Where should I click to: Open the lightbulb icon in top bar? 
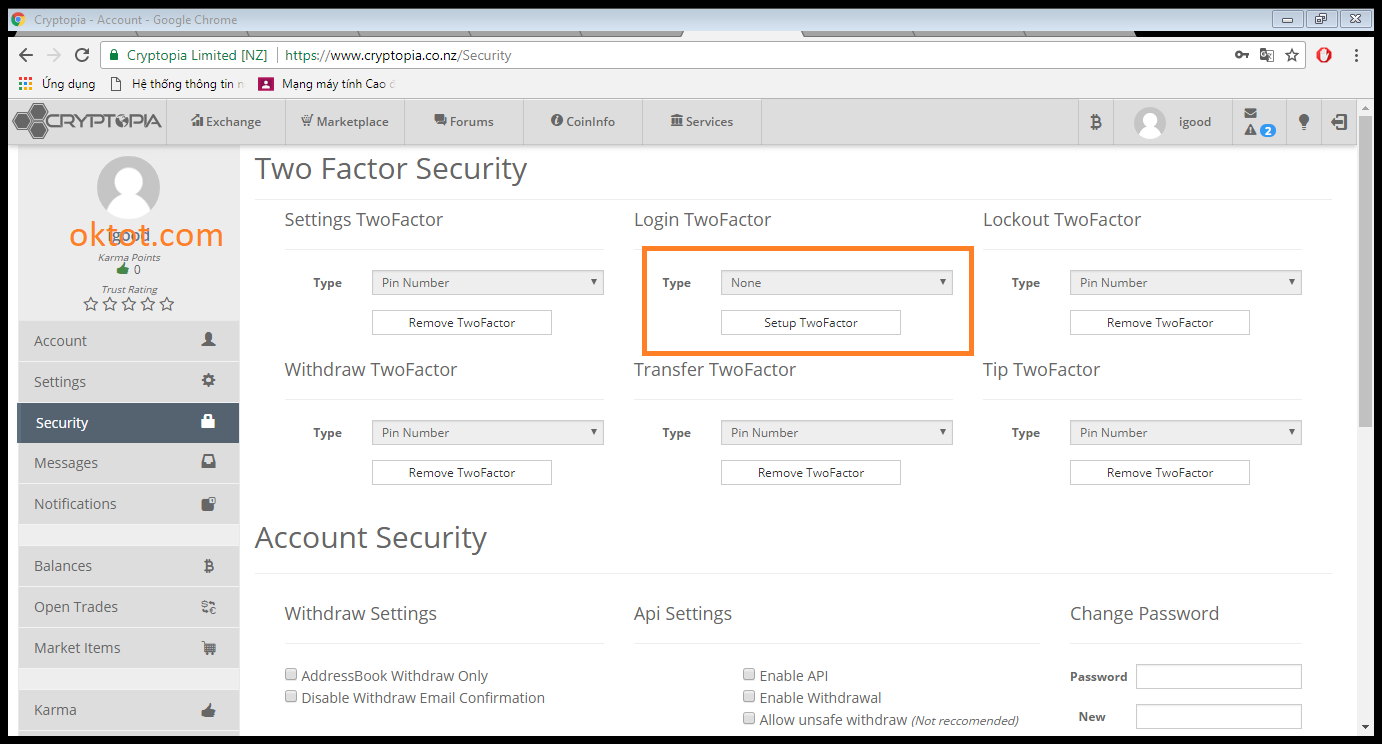click(x=1303, y=122)
